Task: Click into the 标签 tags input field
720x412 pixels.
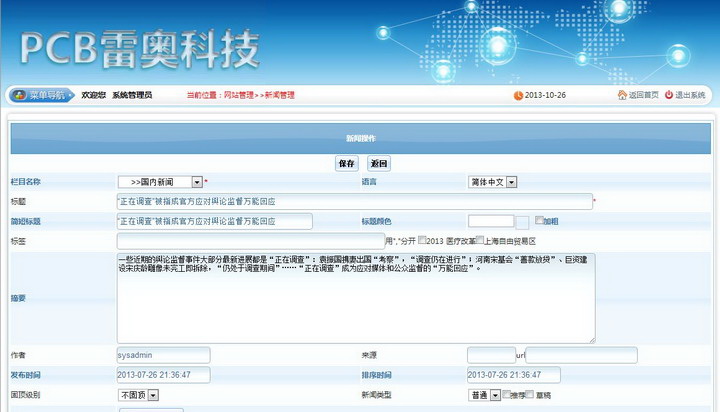Action: pos(251,241)
